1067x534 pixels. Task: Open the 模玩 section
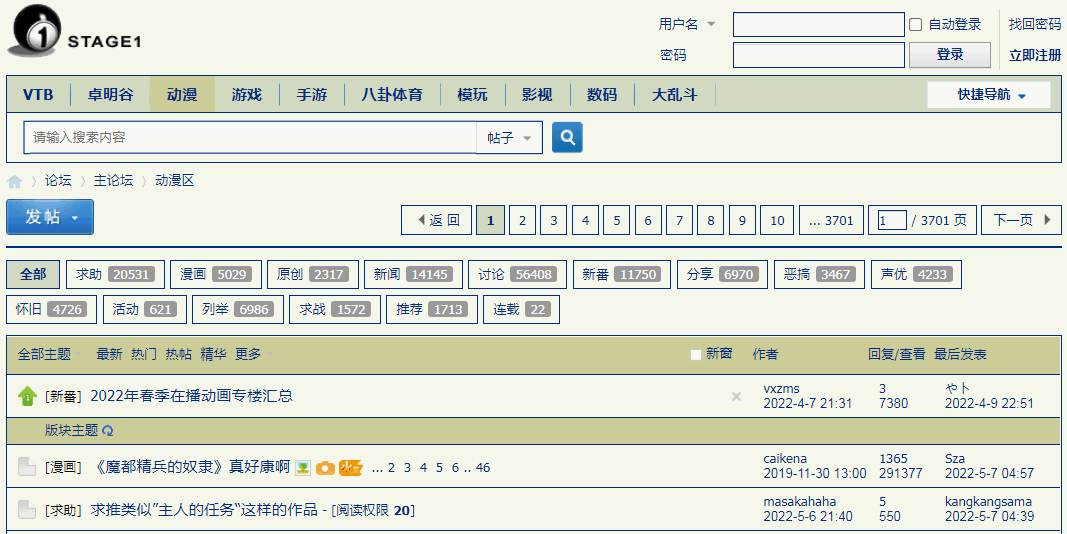pos(472,95)
